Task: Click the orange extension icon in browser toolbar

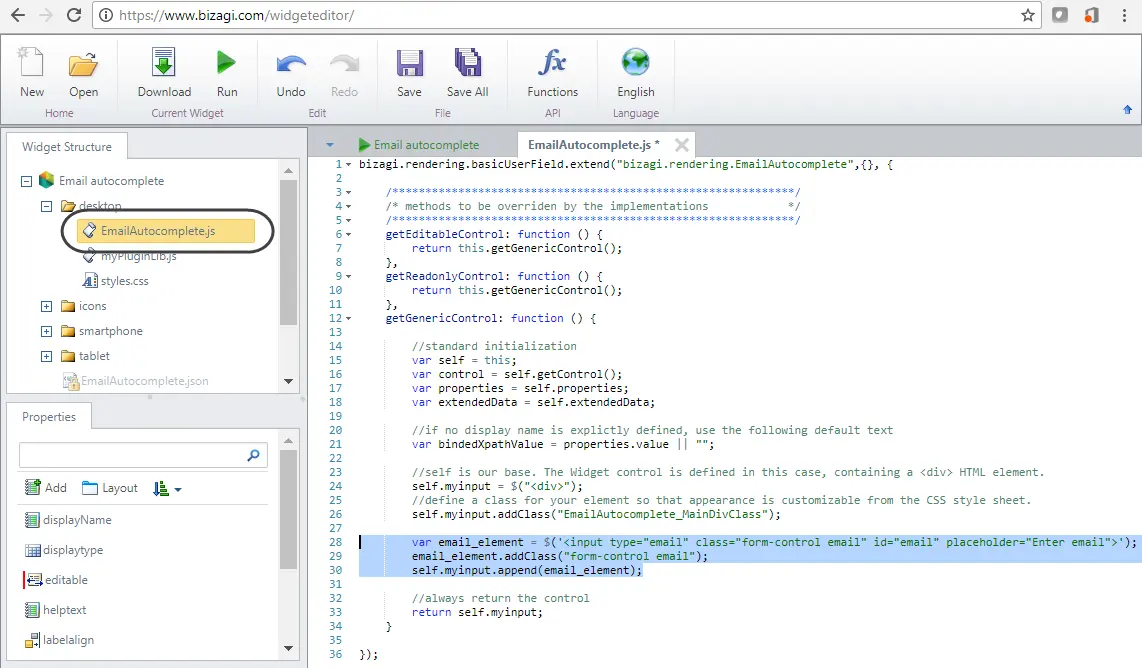Action: click(1091, 15)
